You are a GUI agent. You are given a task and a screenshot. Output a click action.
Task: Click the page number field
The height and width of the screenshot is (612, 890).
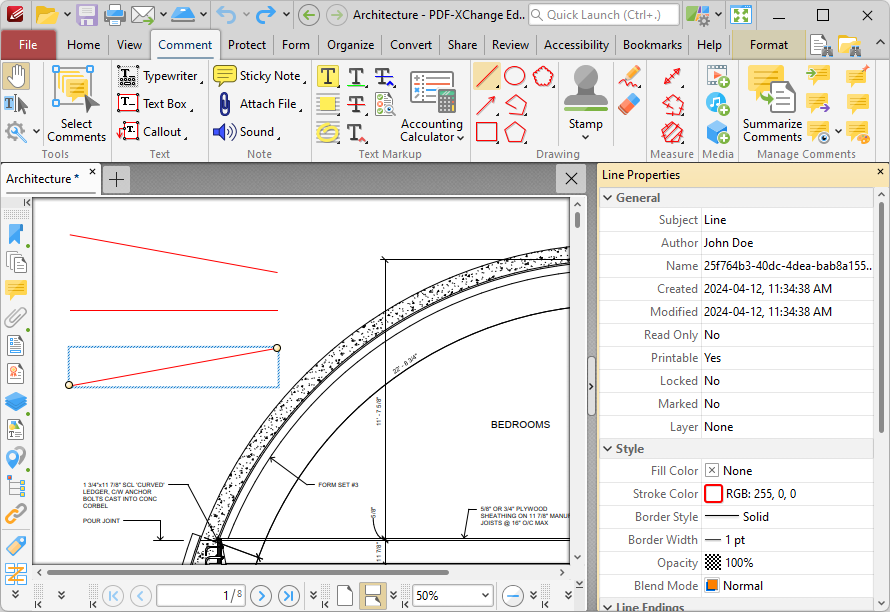point(201,596)
